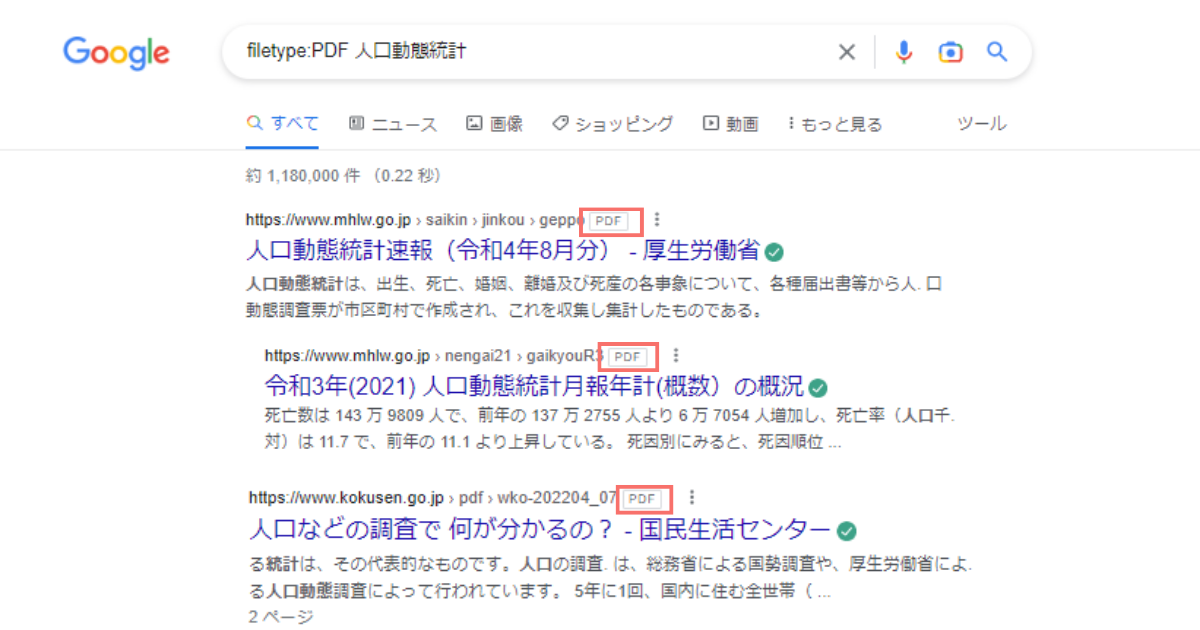Focus the search field containing filetype:PDF query
Image resolution: width=1200 pixels, height=630 pixels.
pos(626,52)
